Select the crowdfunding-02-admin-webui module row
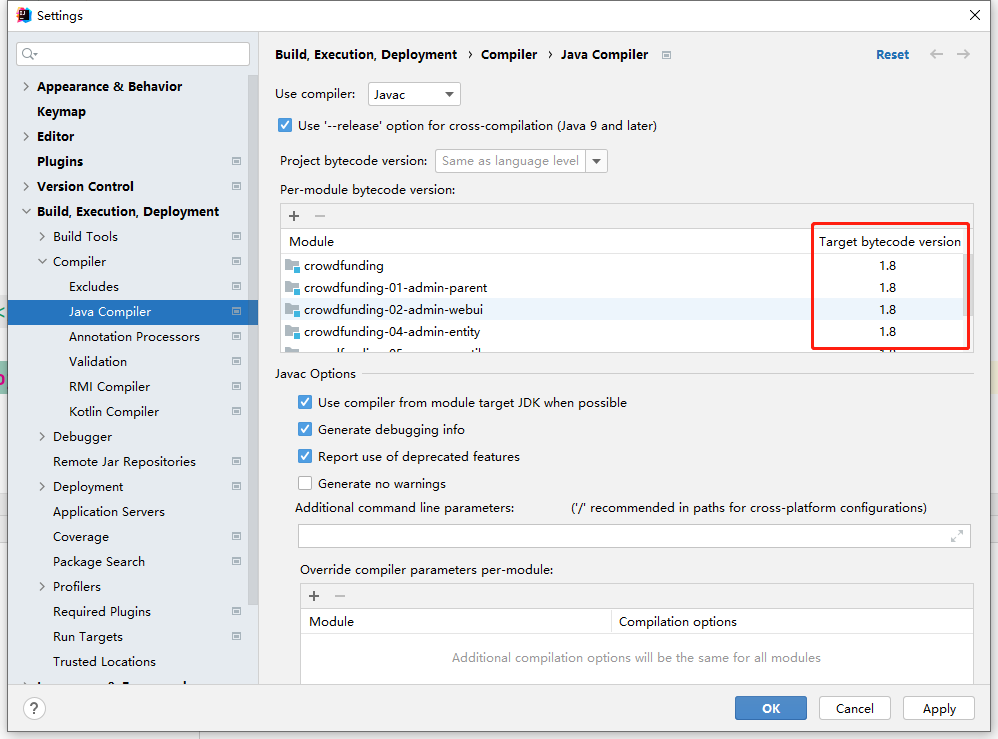The height and width of the screenshot is (739, 998). (x=393, y=310)
